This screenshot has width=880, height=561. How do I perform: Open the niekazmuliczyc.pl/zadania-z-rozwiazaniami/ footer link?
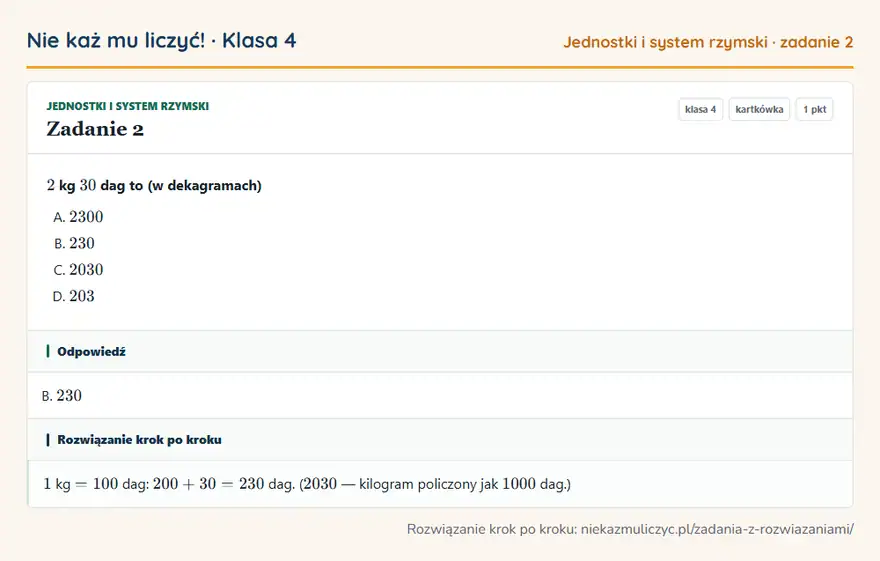(x=717, y=529)
